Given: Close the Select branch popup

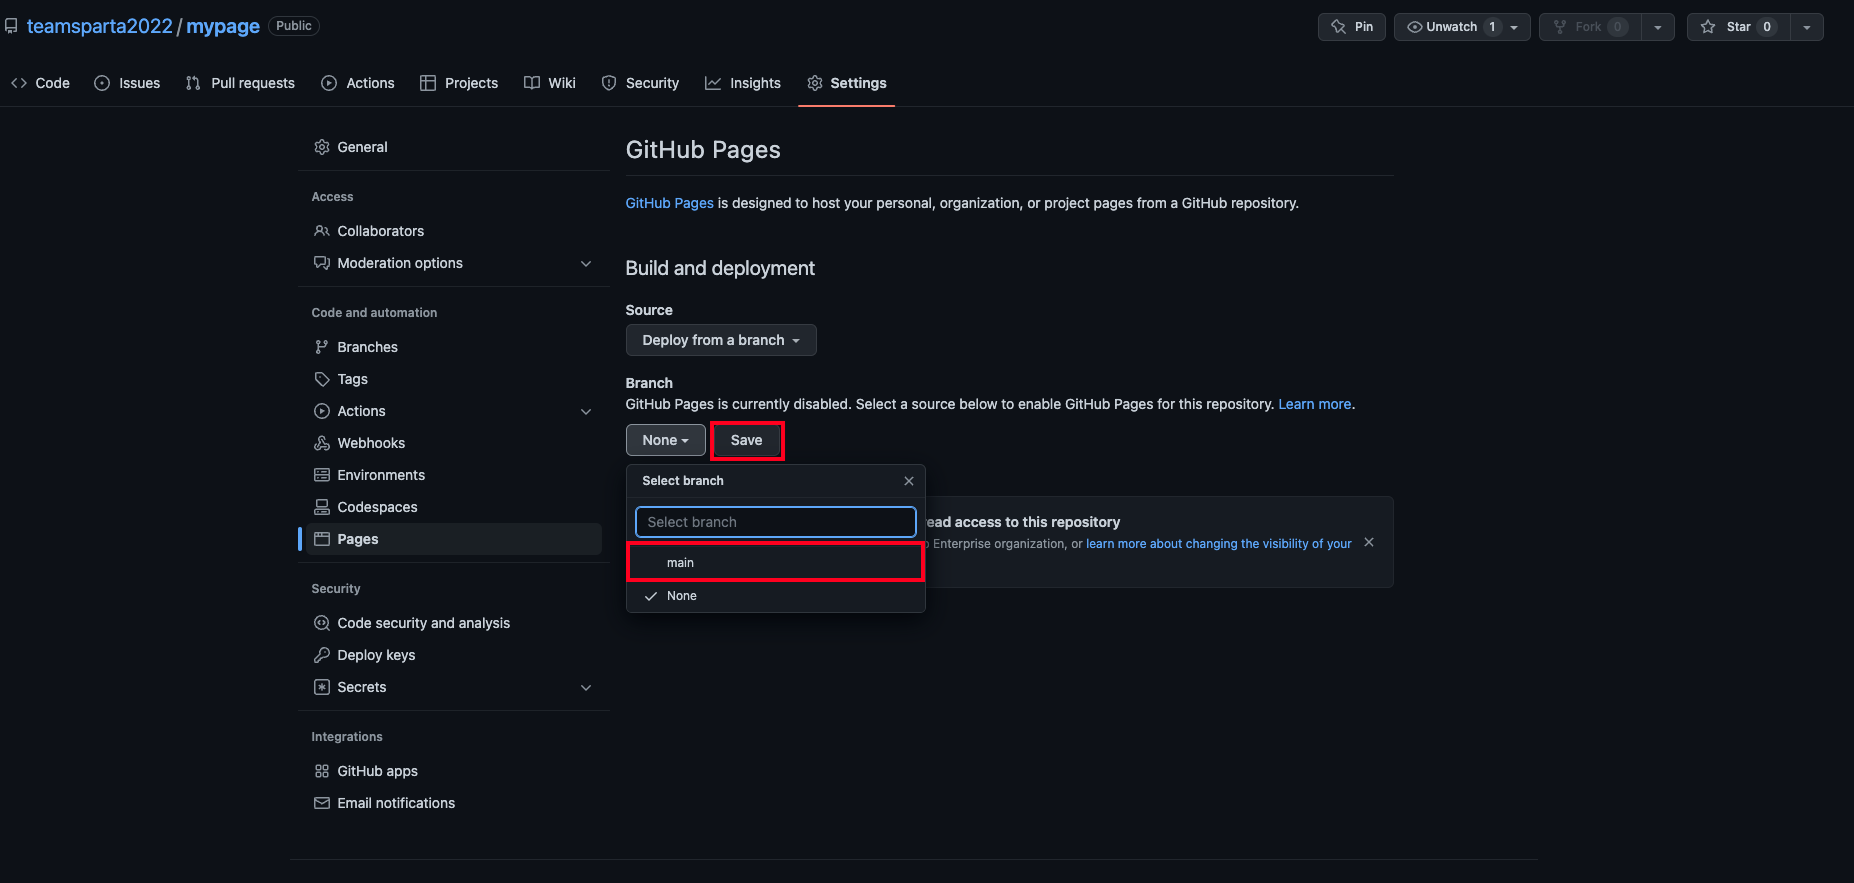Looking at the screenshot, I should [x=909, y=481].
